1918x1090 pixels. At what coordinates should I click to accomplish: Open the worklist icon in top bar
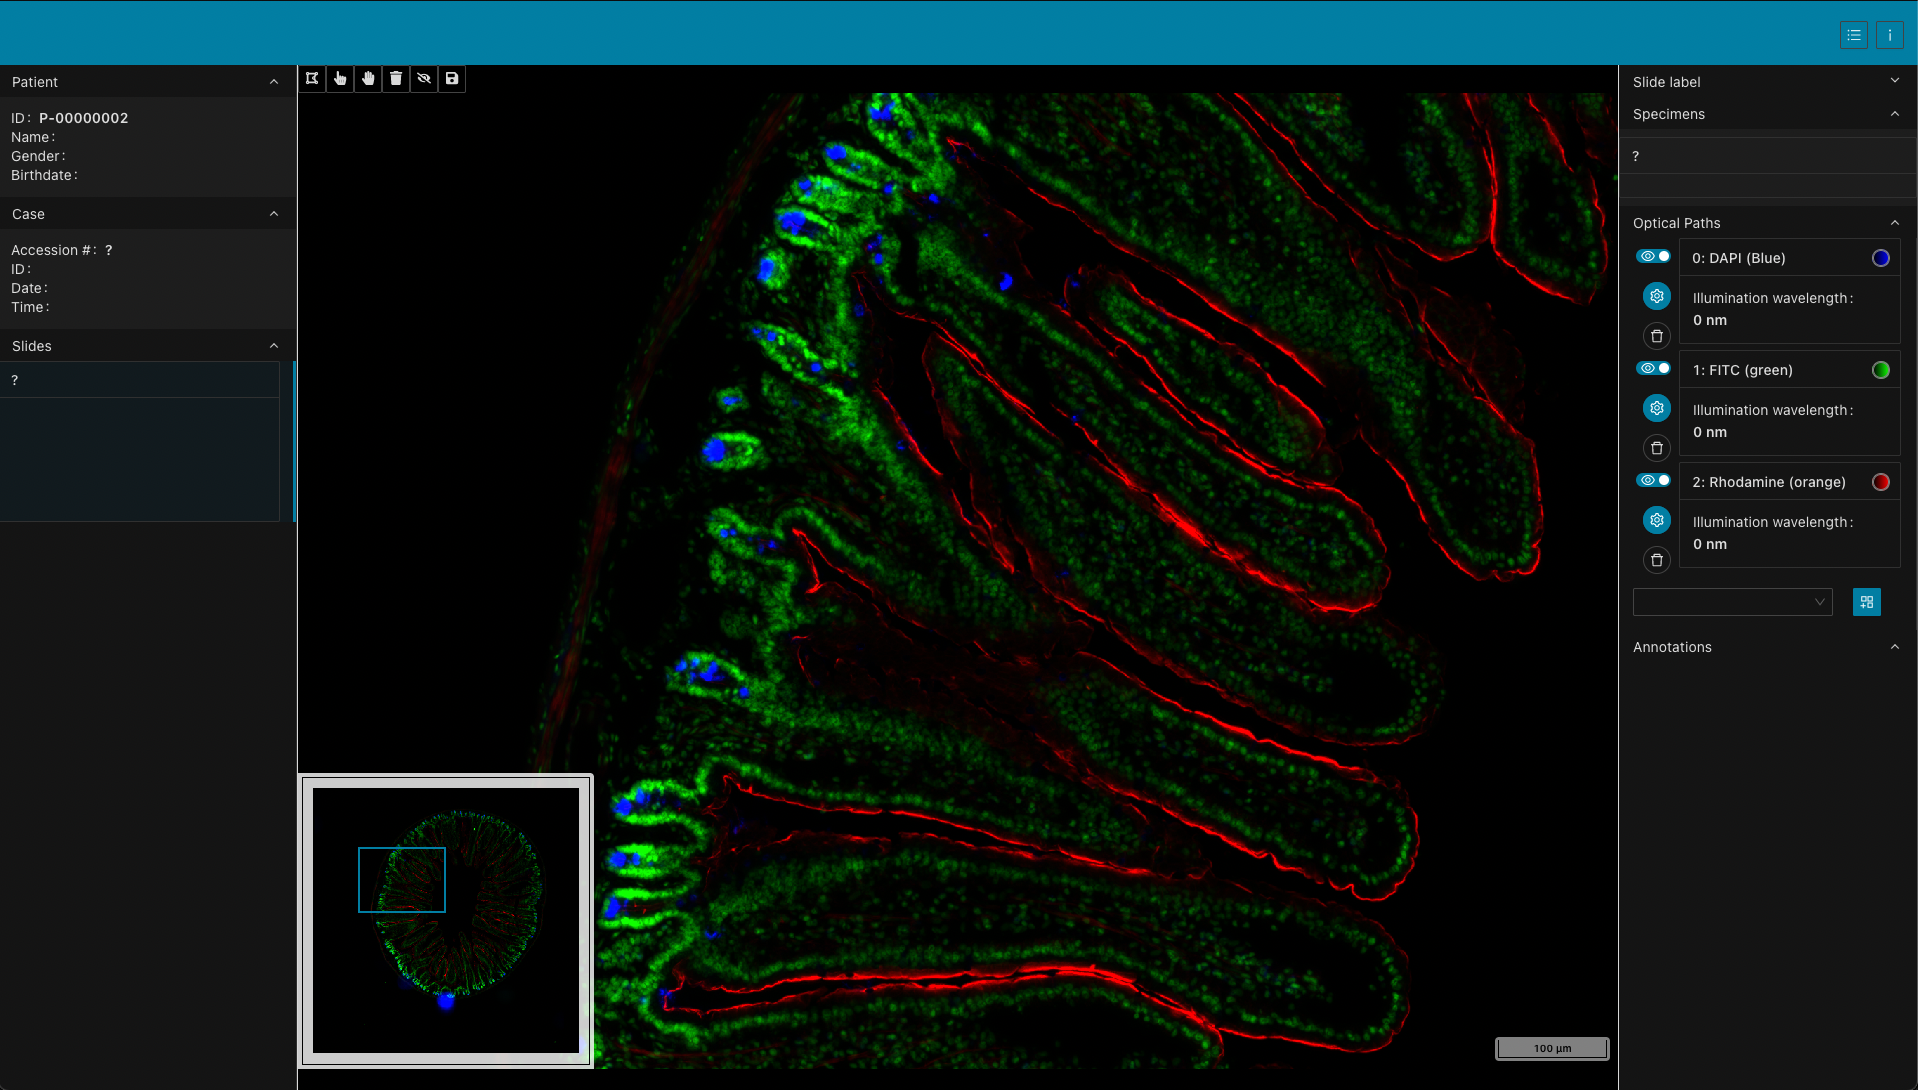coord(1854,35)
